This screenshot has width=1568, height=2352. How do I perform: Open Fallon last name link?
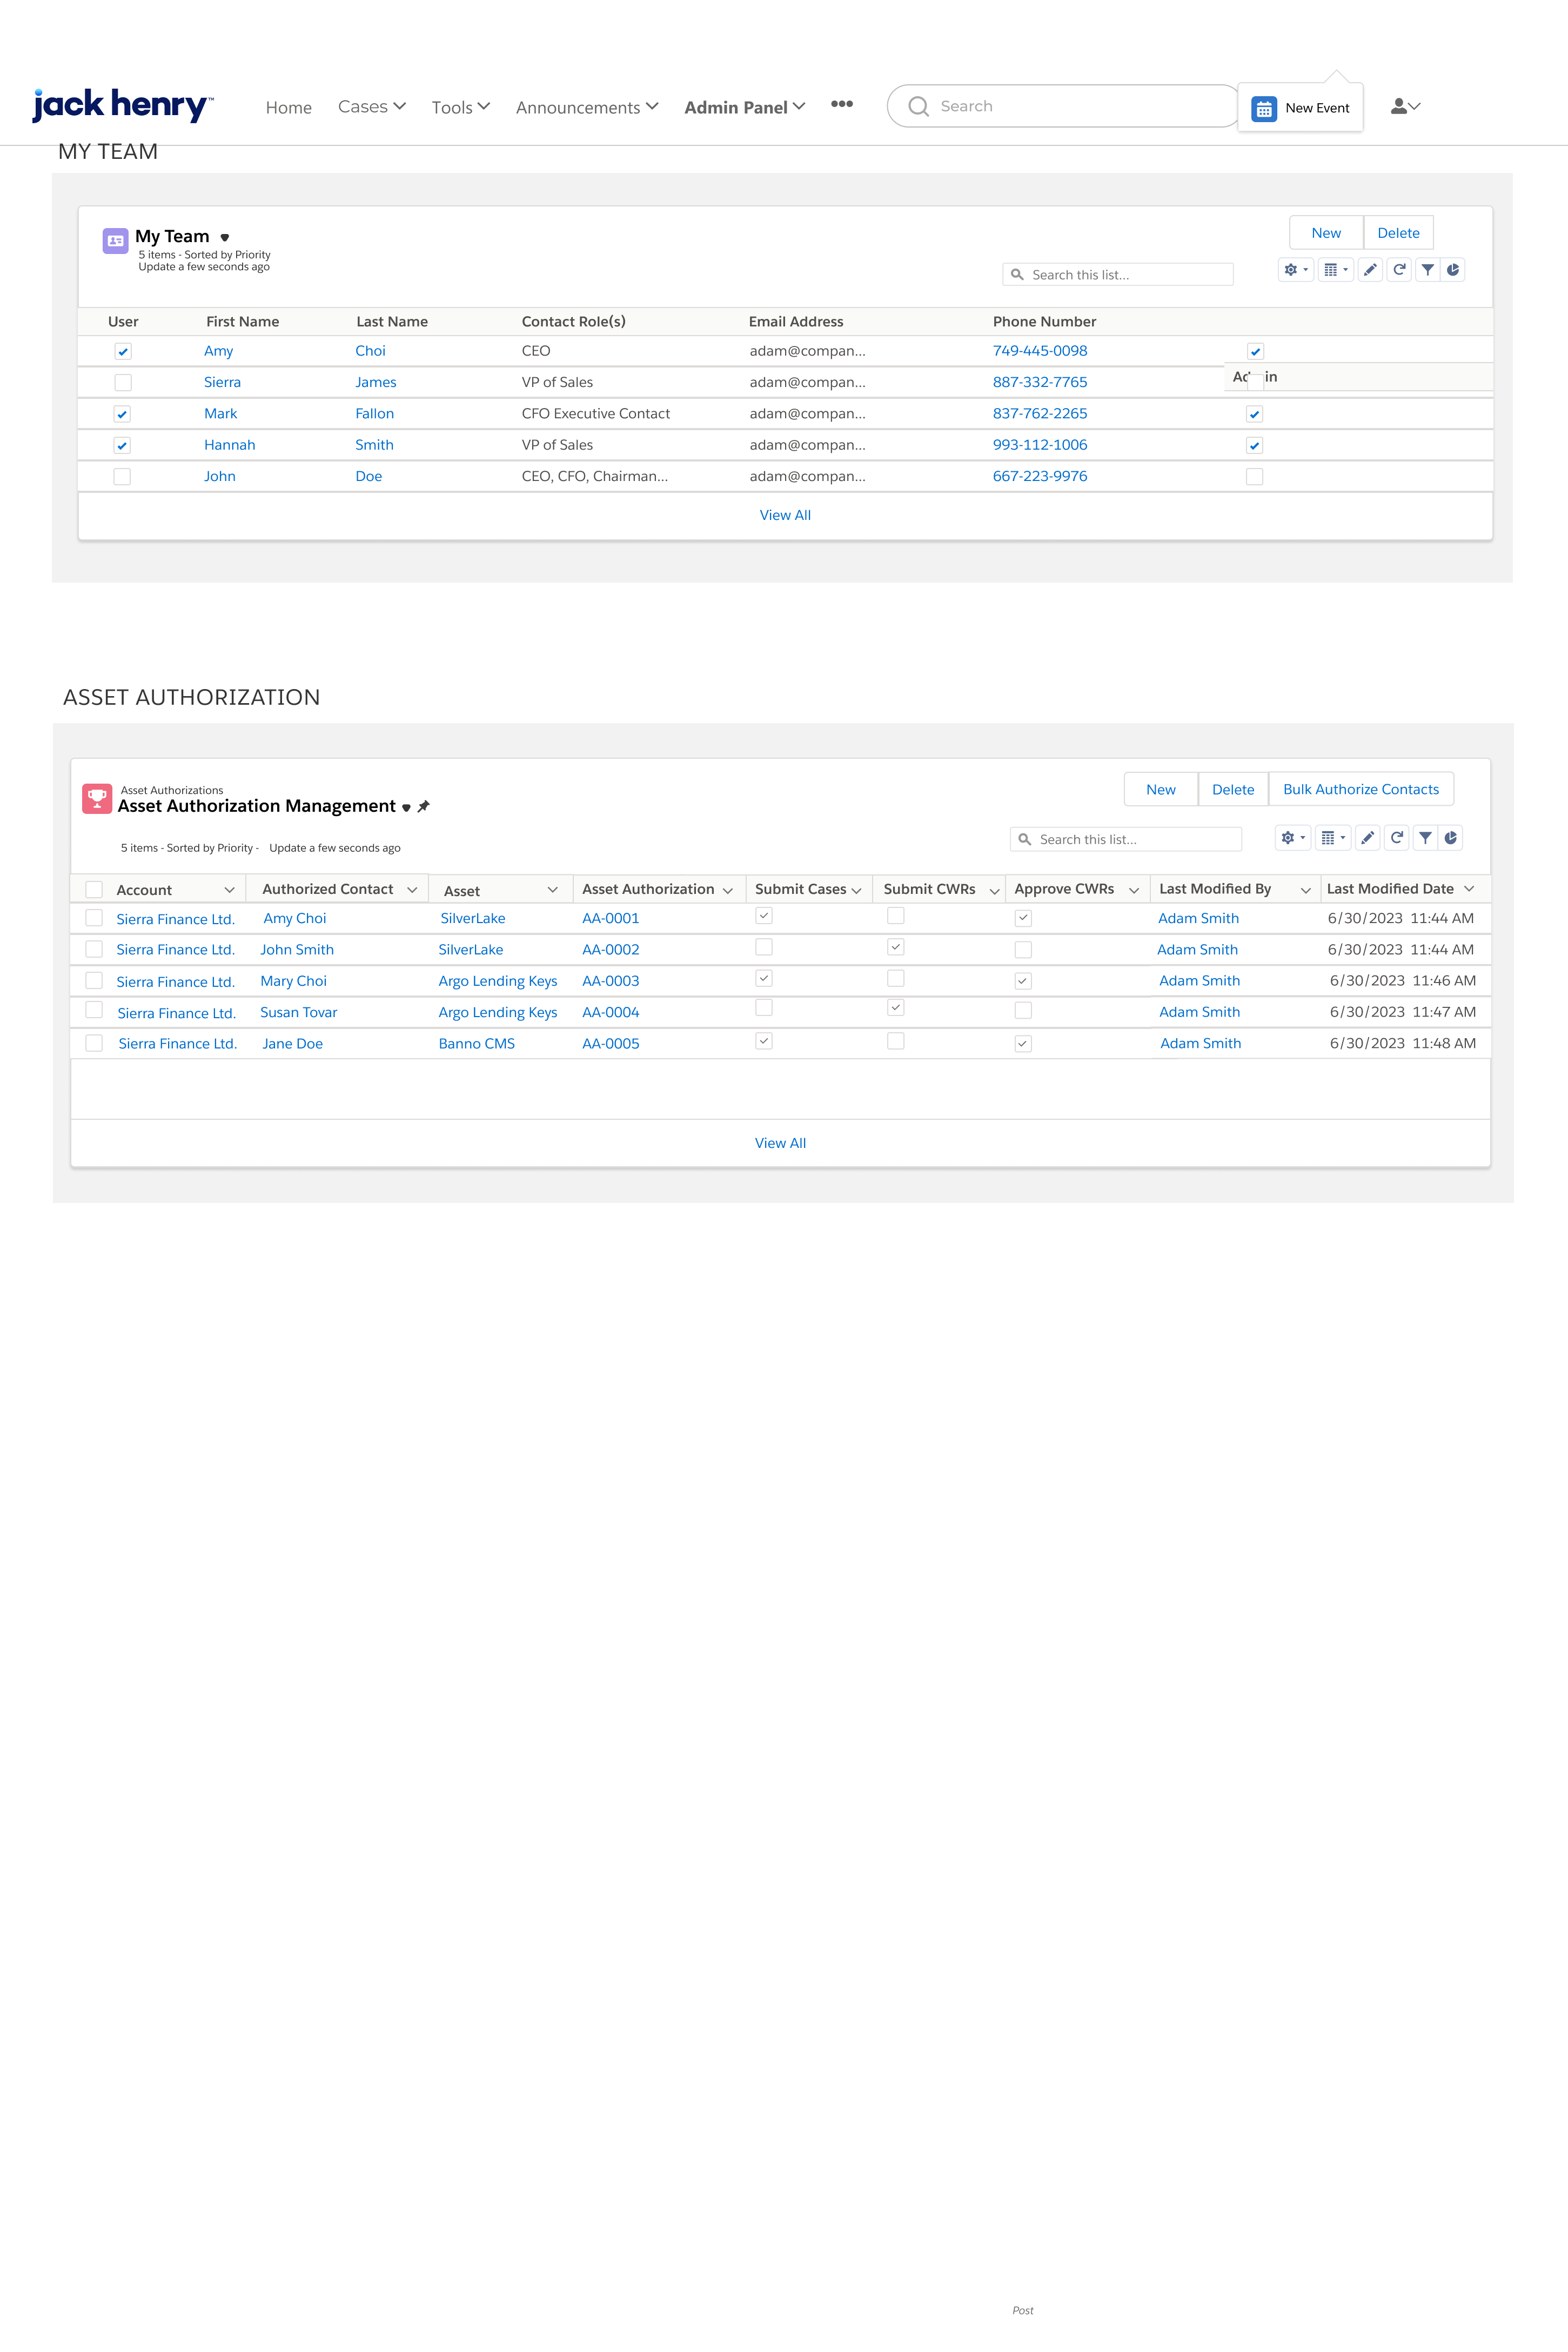click(375, 414)
